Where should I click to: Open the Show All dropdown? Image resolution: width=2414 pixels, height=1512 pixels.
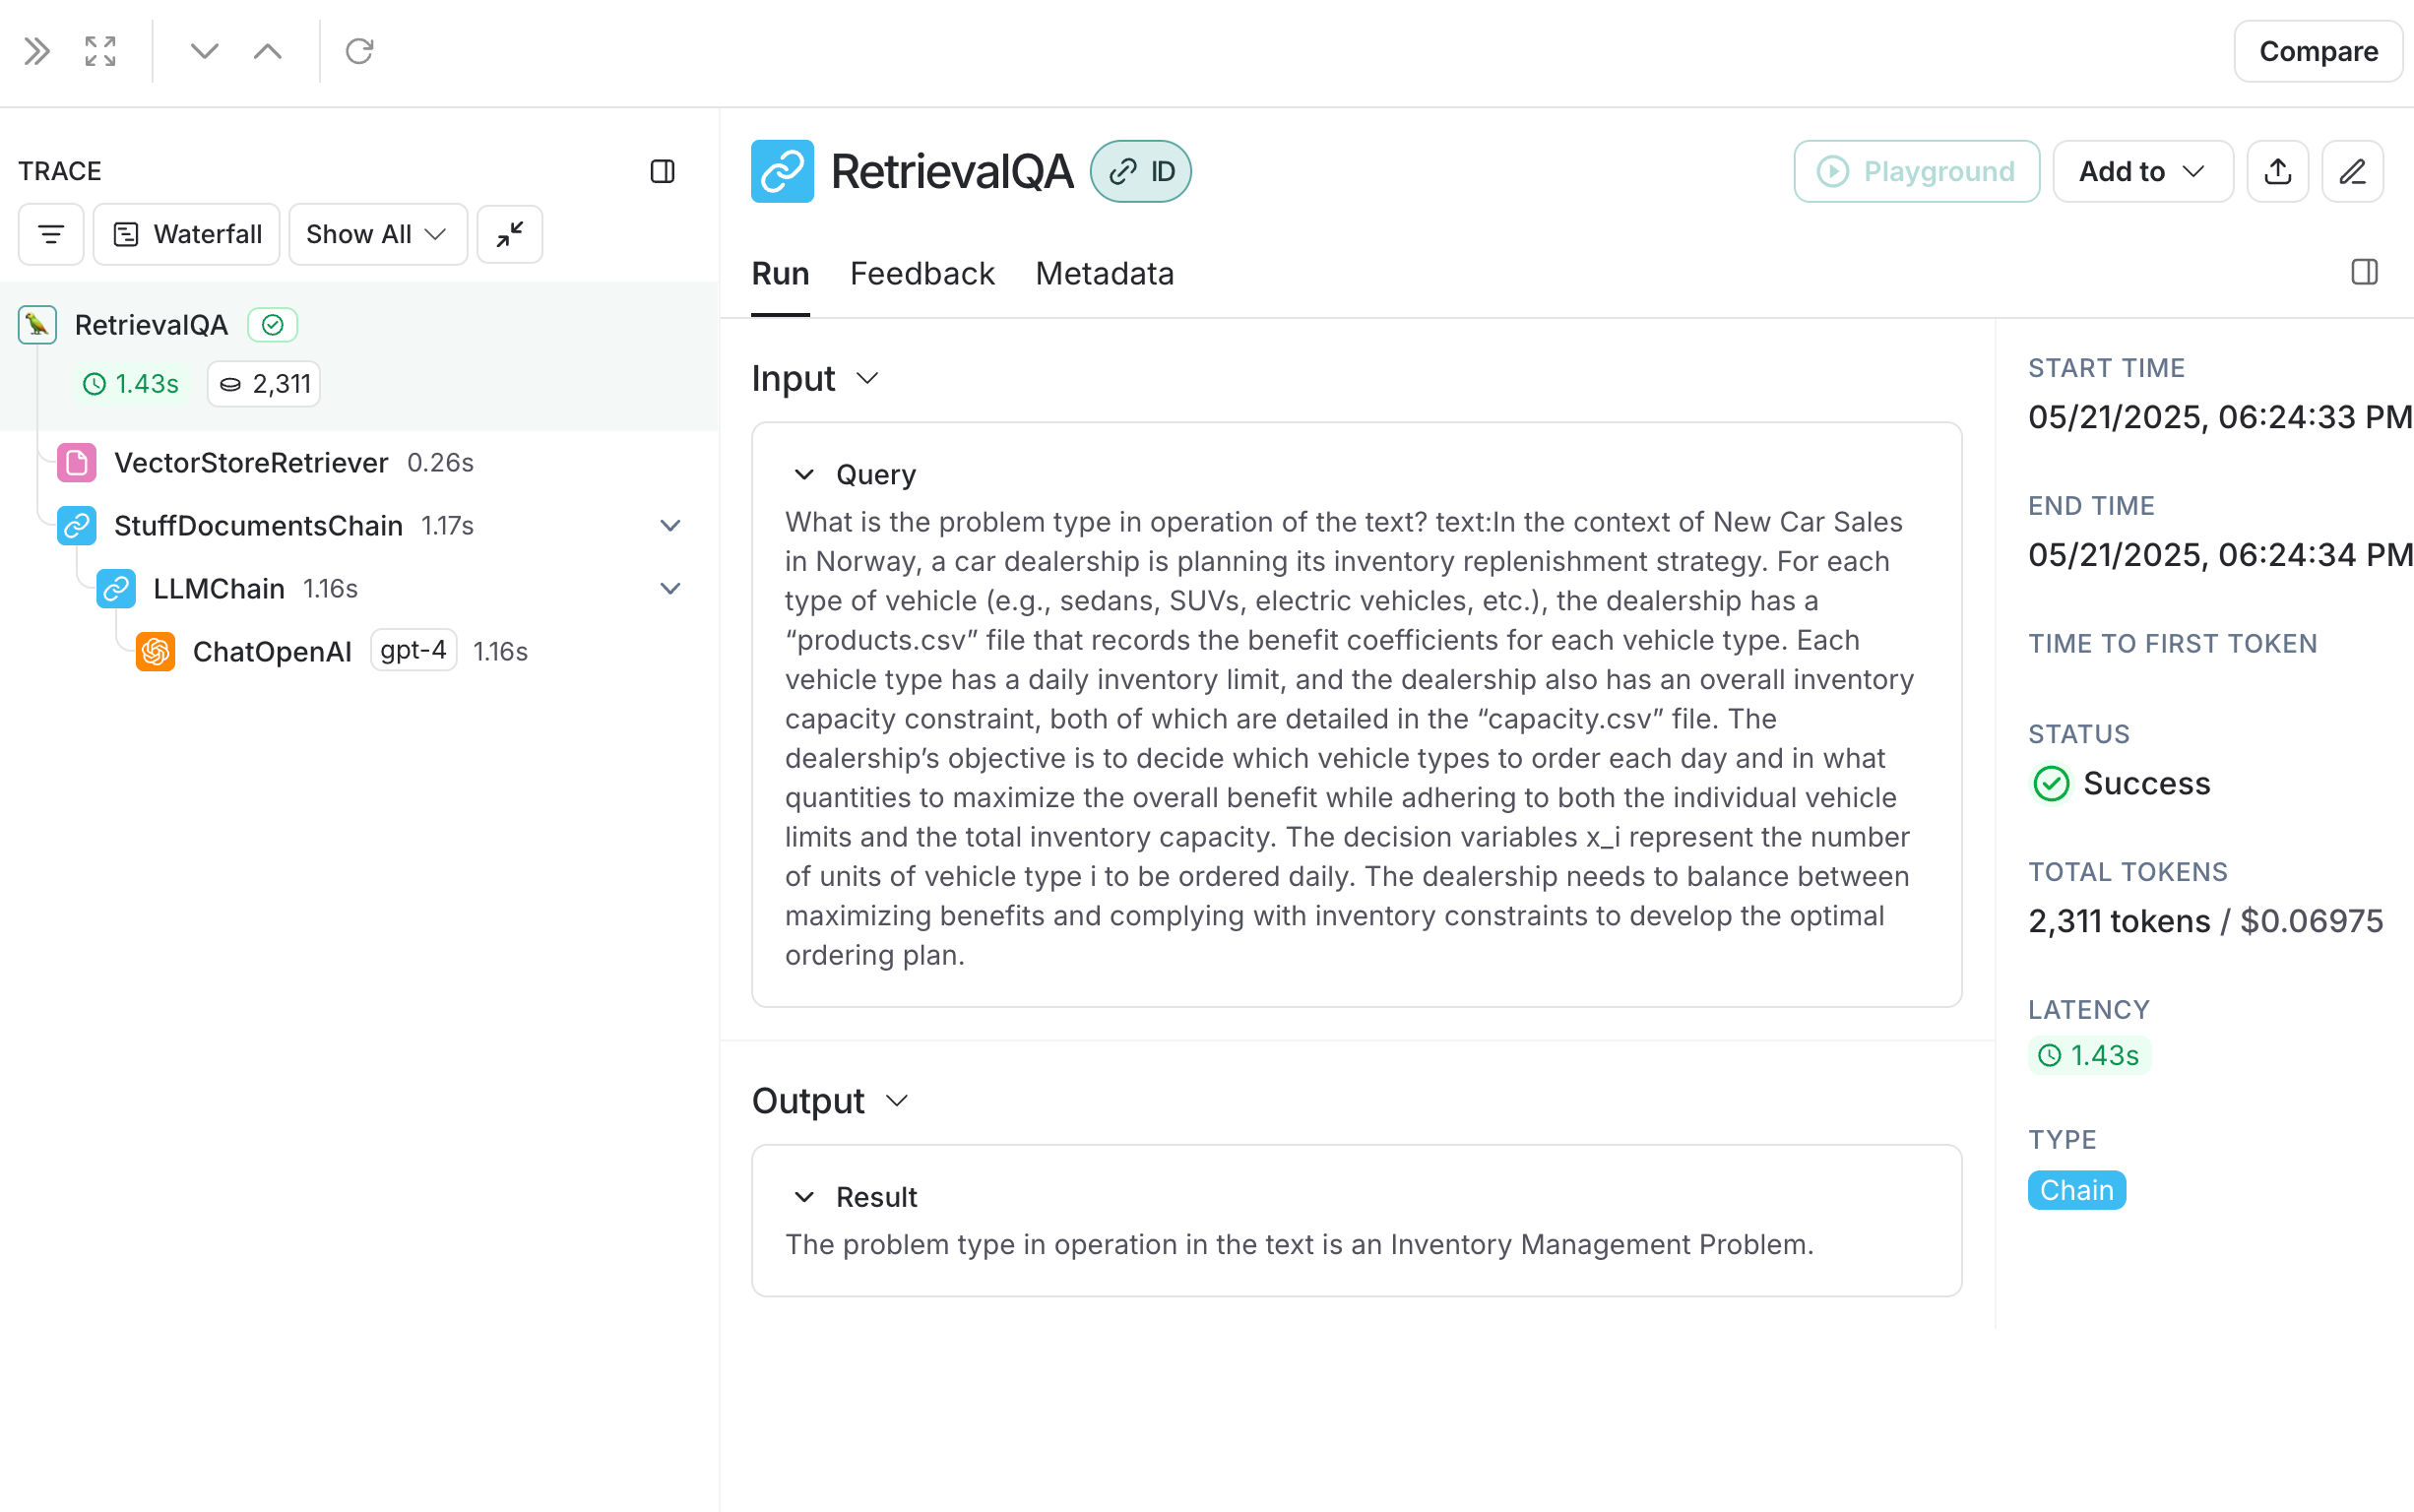point(377,234)
